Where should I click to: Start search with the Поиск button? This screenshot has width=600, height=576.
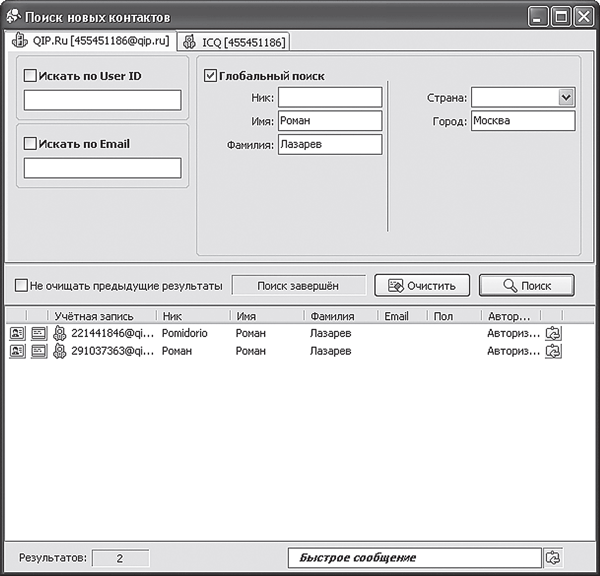pos(527,286)
